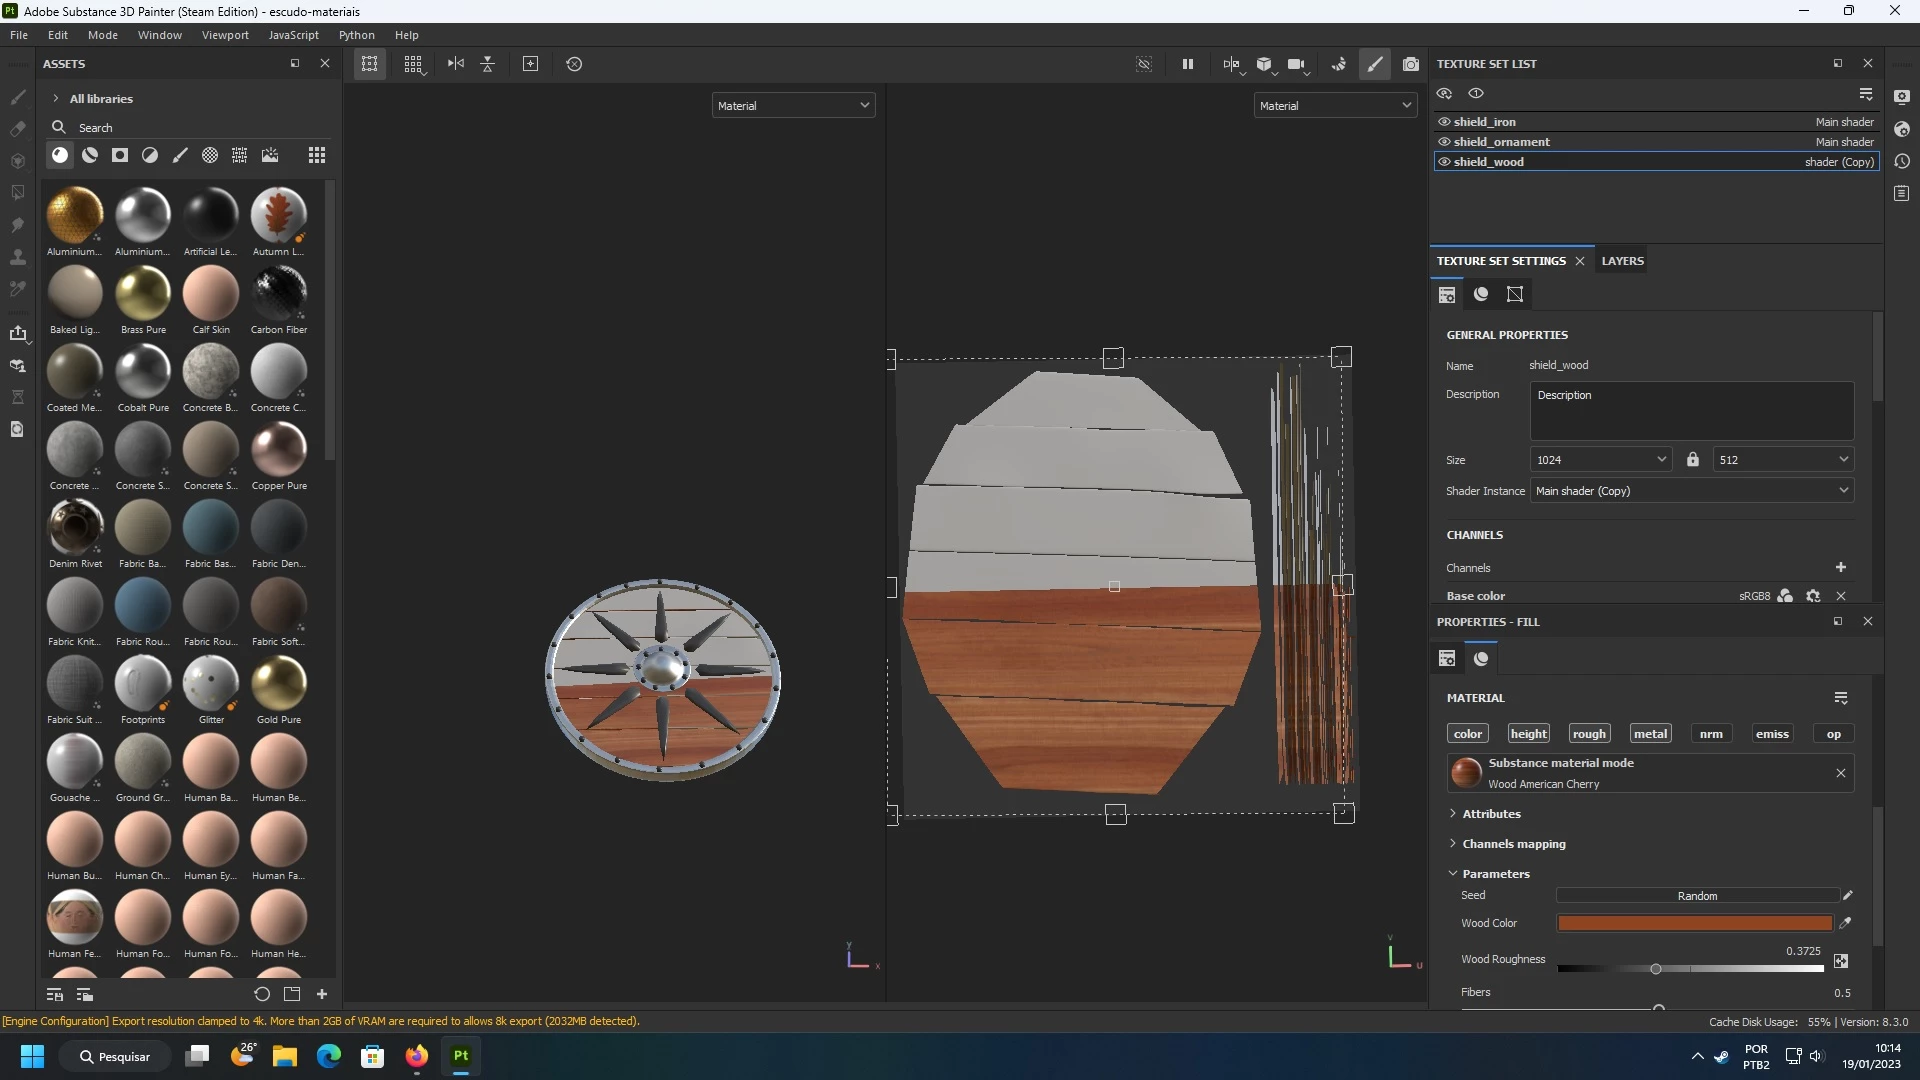1920x1080 pixels.
Task: Click the camera screenshot icon in toolbar
Action: pyautogui.click(x=1410, y=64)
